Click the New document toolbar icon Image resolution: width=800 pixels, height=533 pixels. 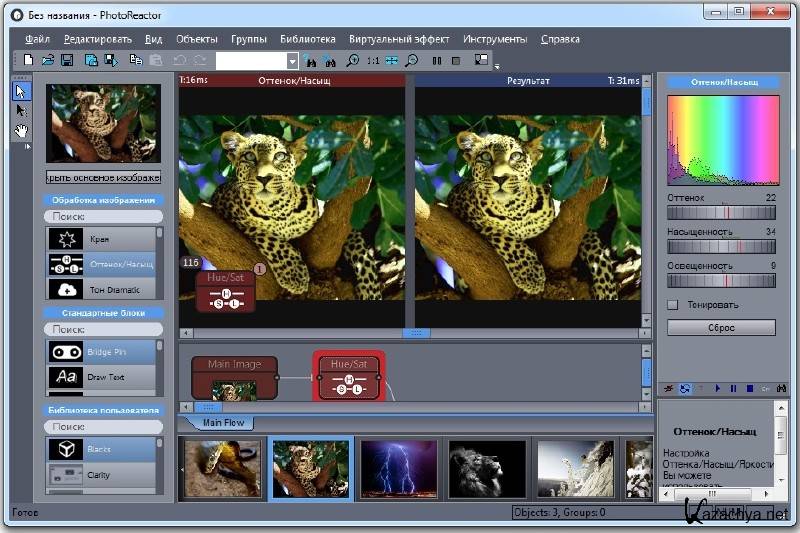(x=29, y=61)
